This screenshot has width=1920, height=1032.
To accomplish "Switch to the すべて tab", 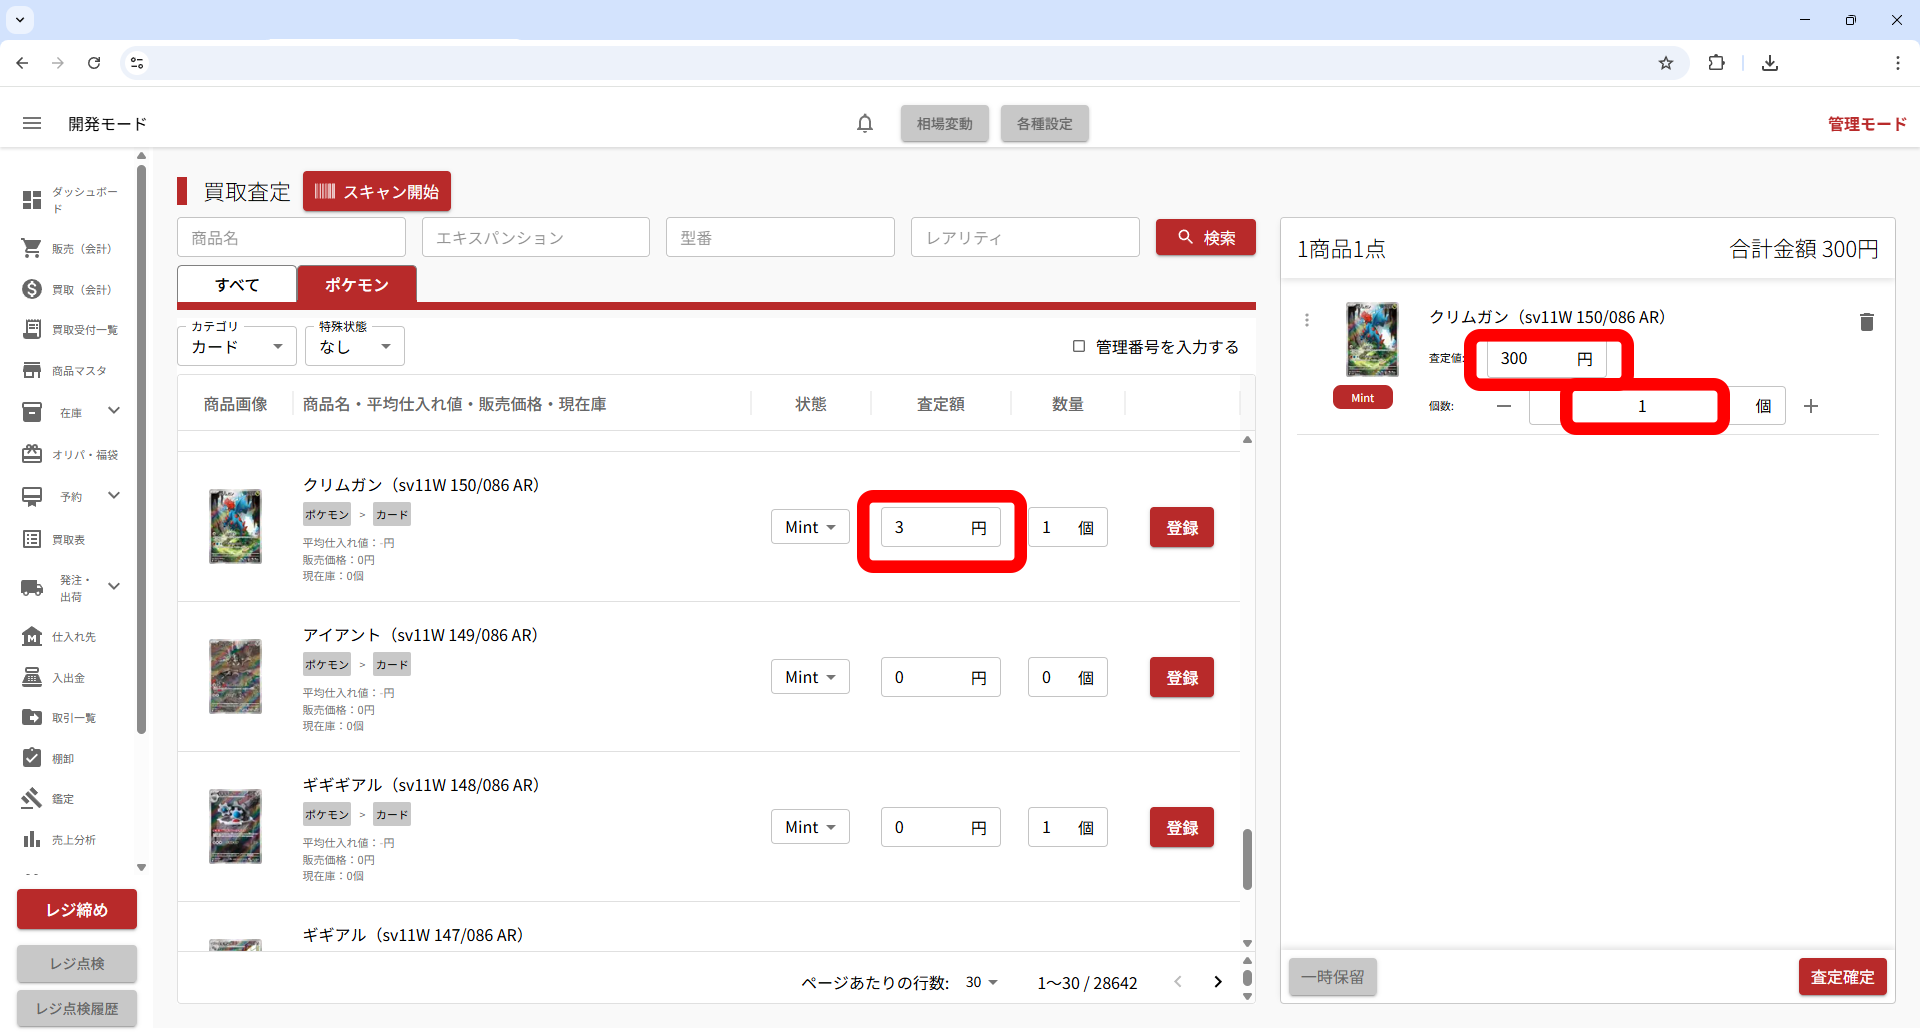I will click(237, 285).
